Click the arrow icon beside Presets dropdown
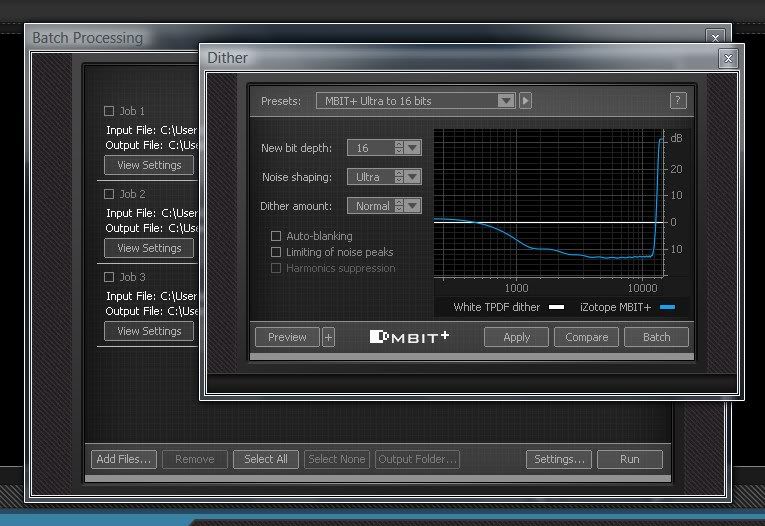 pos(526,101)
